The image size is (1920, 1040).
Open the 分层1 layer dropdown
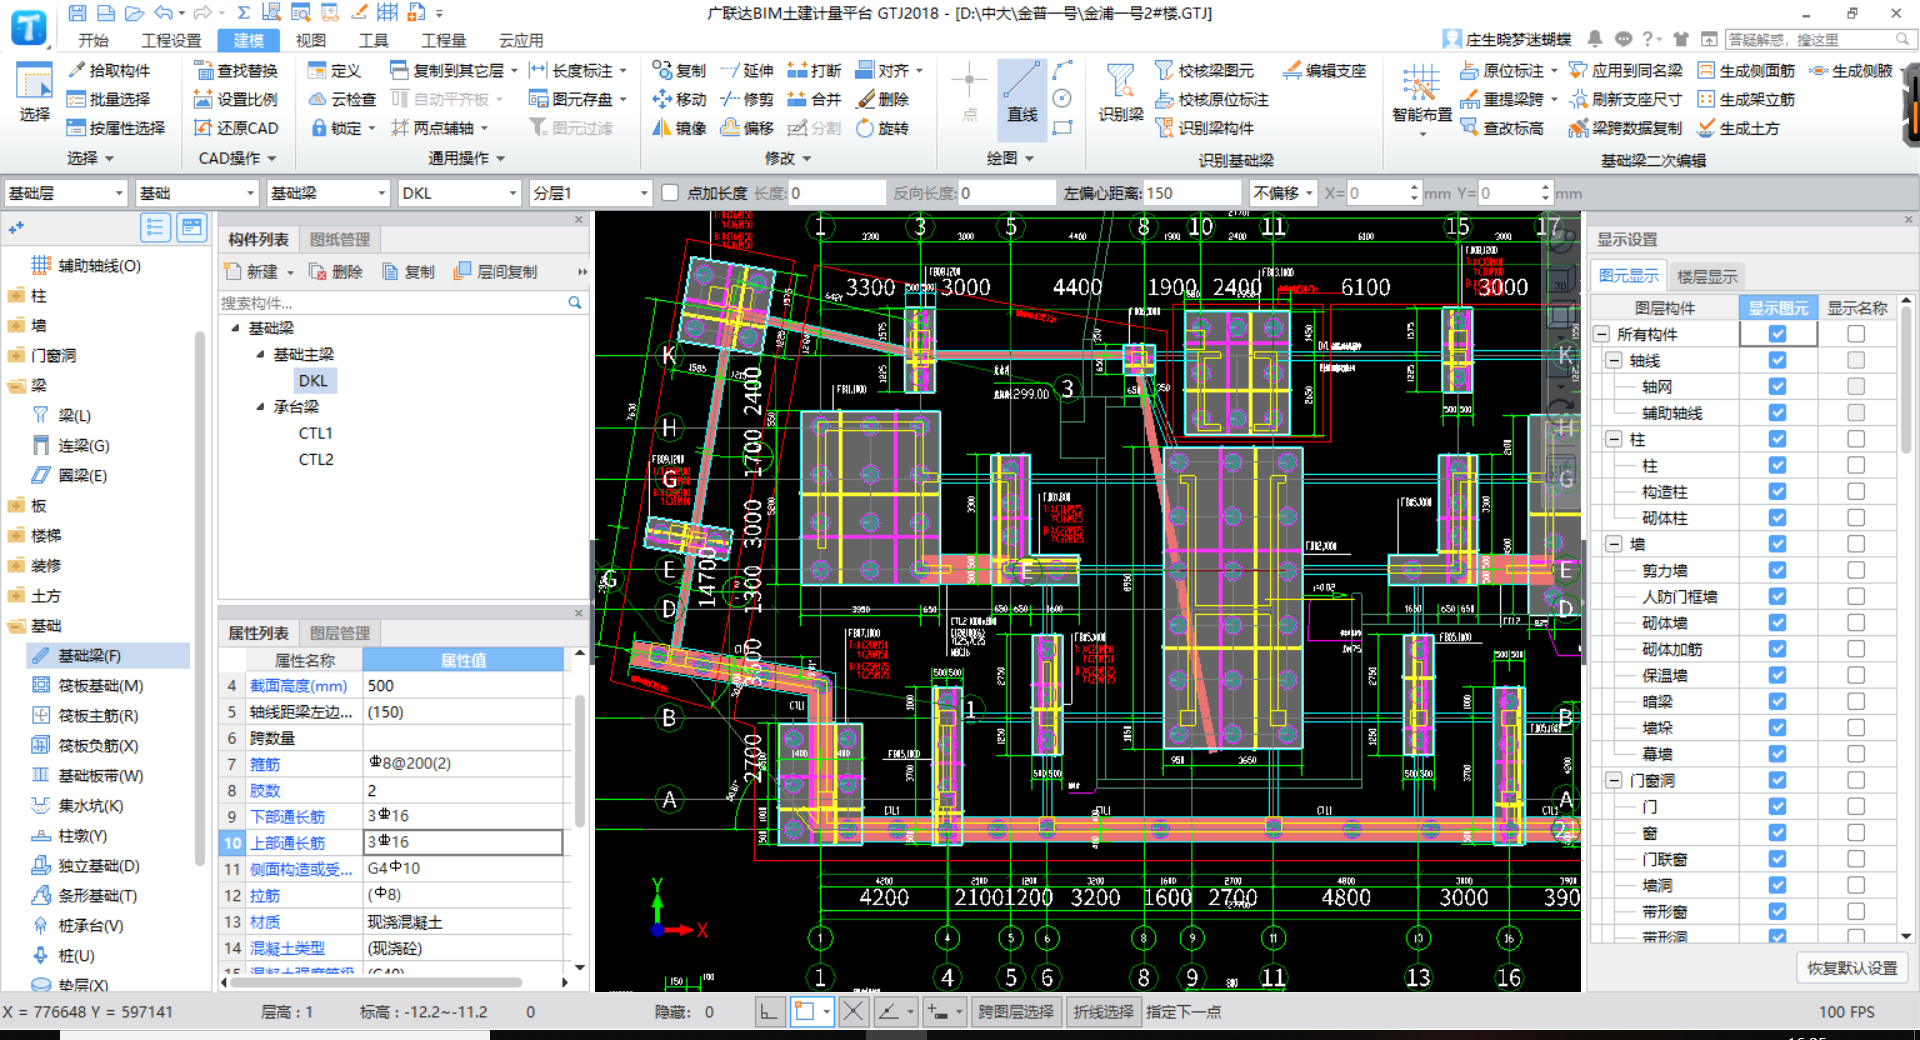(x=590, y=193)
